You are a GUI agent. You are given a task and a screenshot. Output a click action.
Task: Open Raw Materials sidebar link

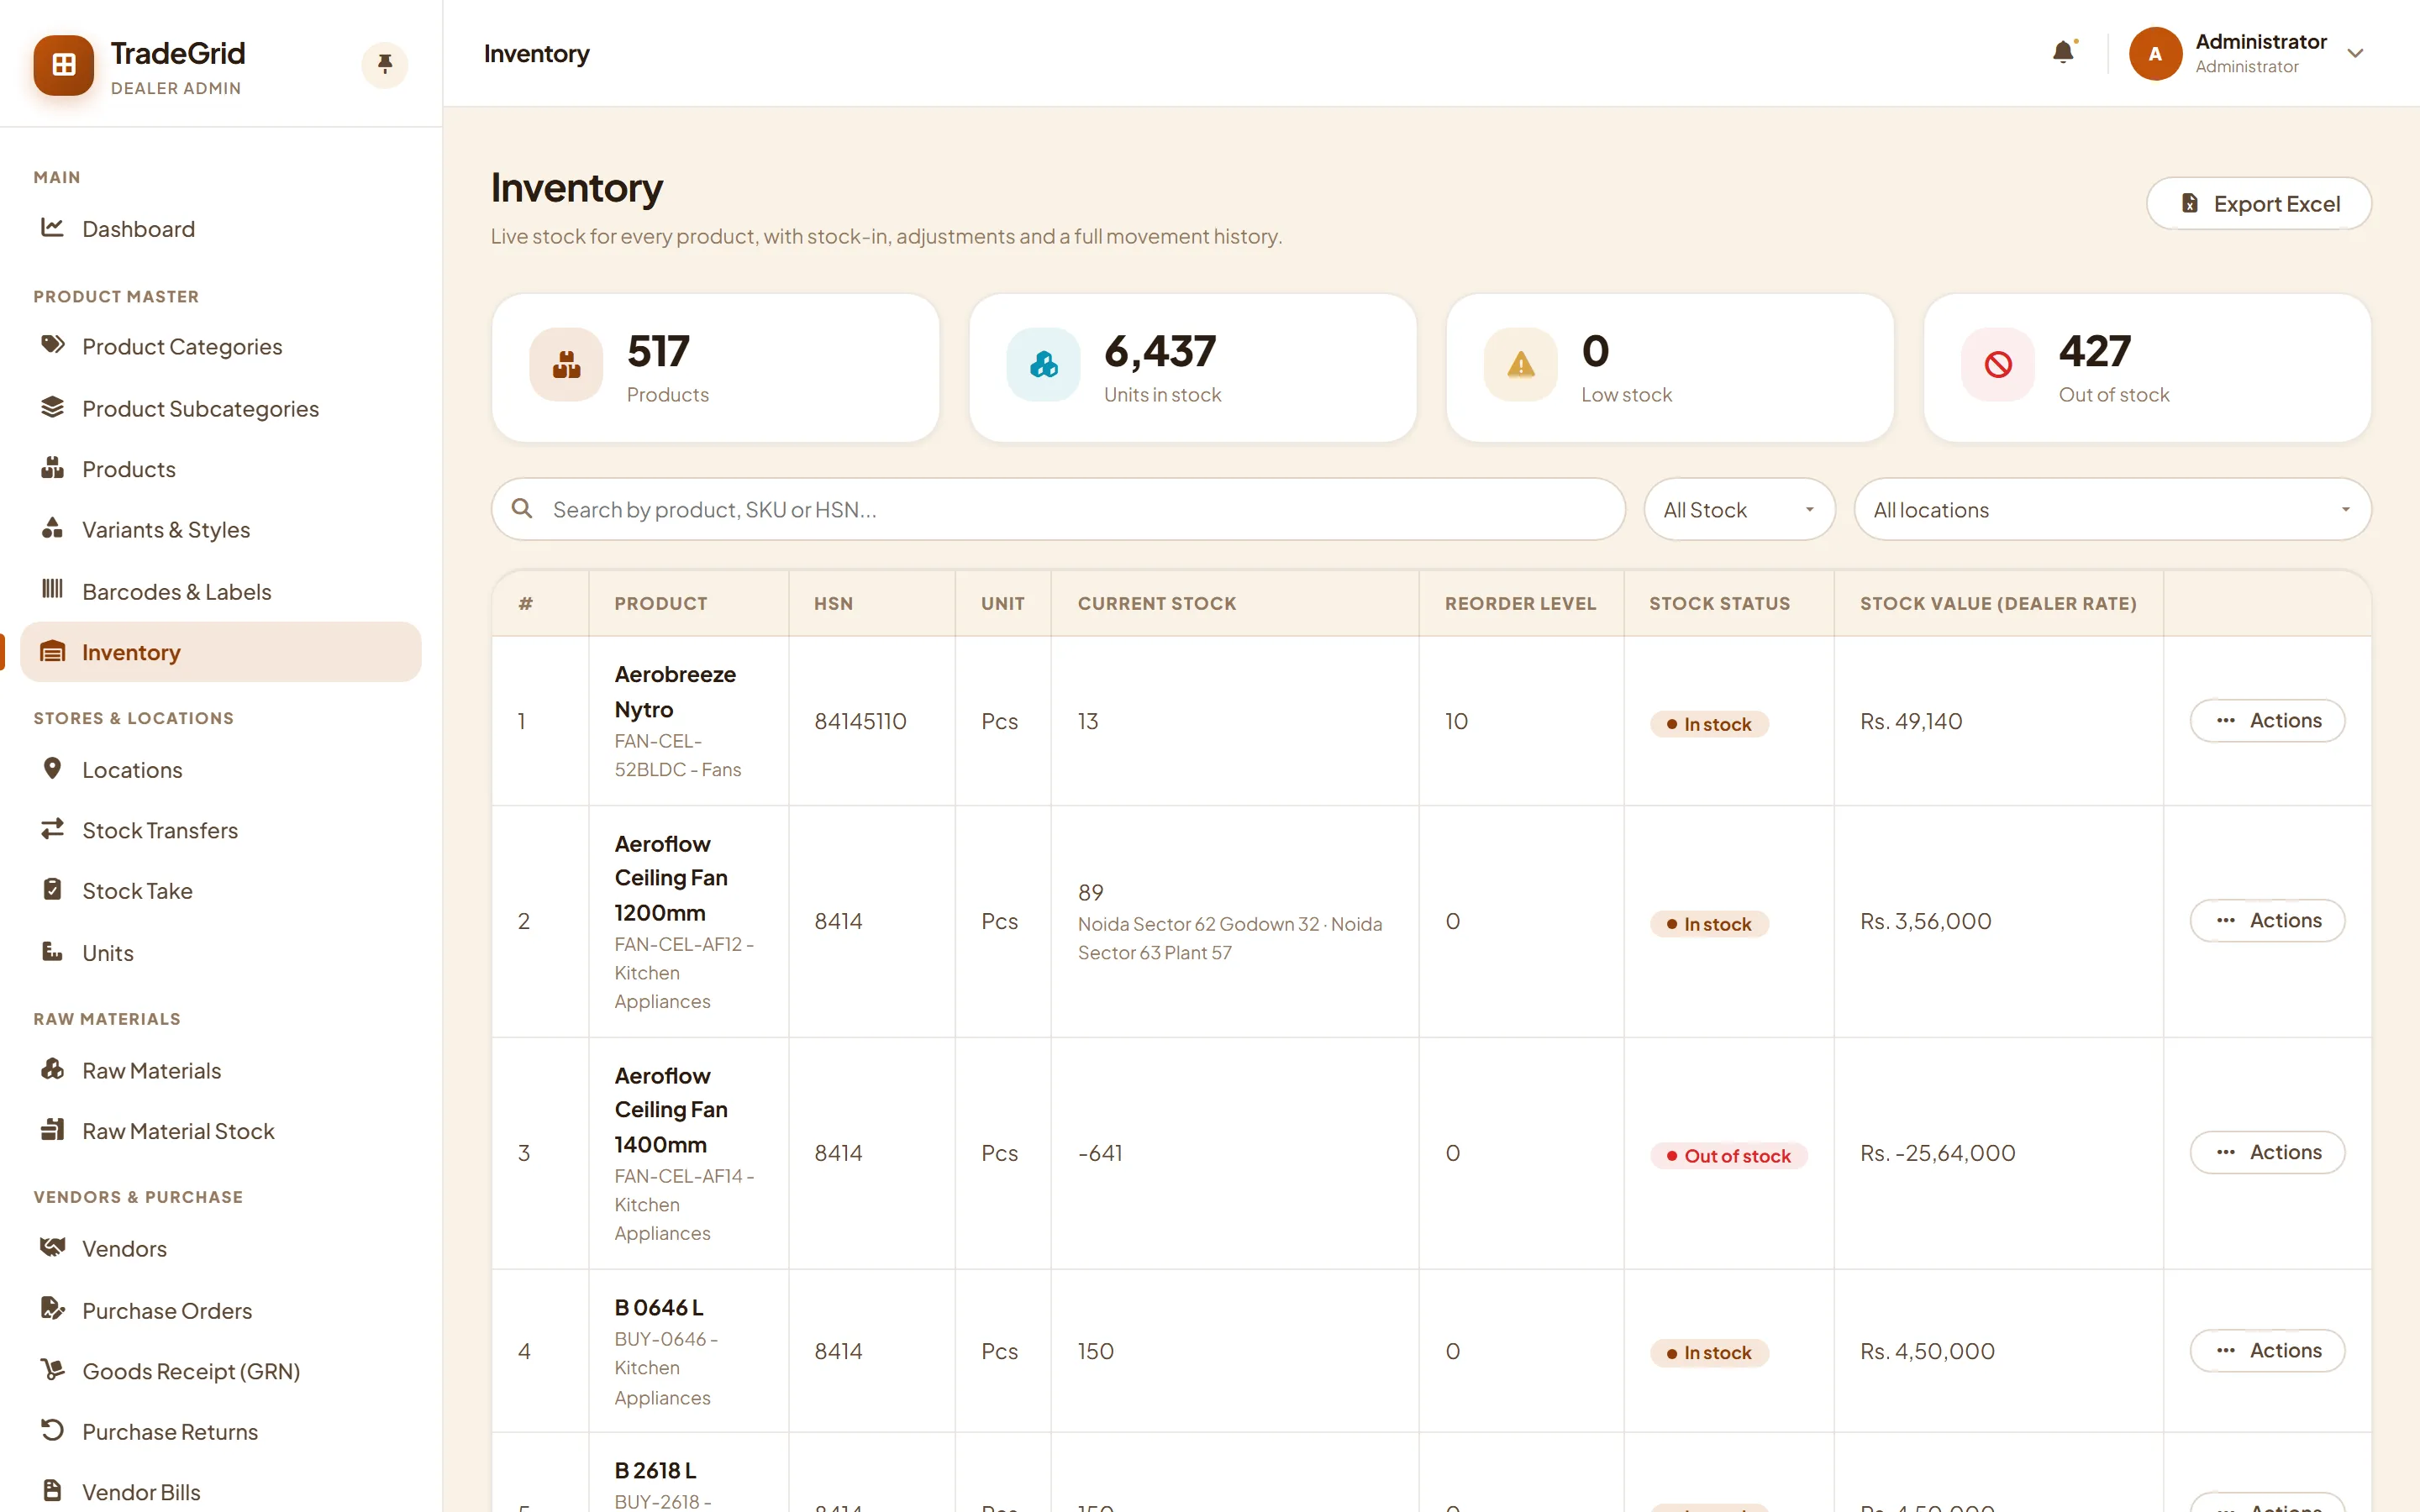[220, 1070]
